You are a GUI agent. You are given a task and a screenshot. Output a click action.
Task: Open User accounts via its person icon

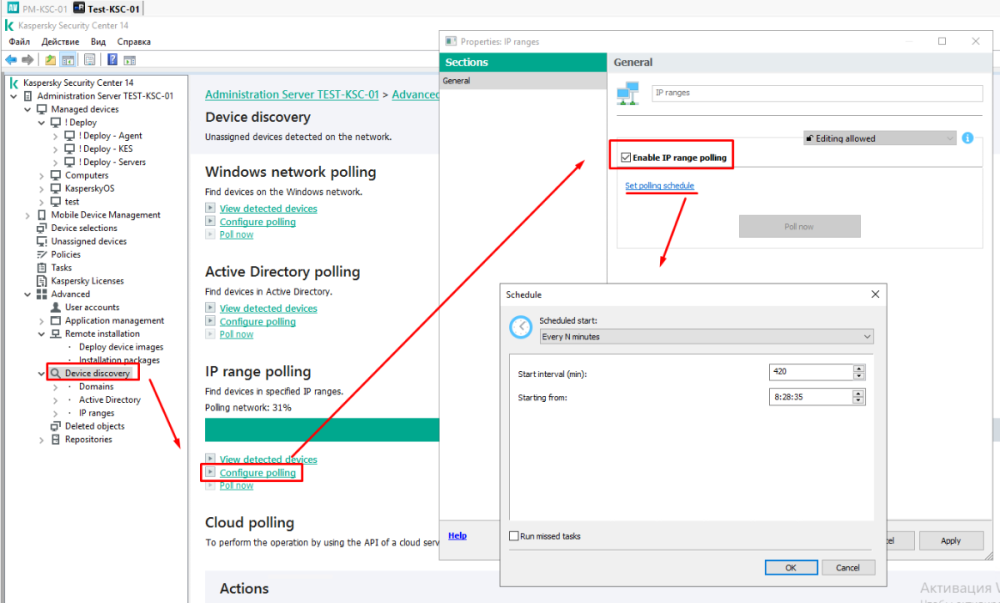click(55, 307)
